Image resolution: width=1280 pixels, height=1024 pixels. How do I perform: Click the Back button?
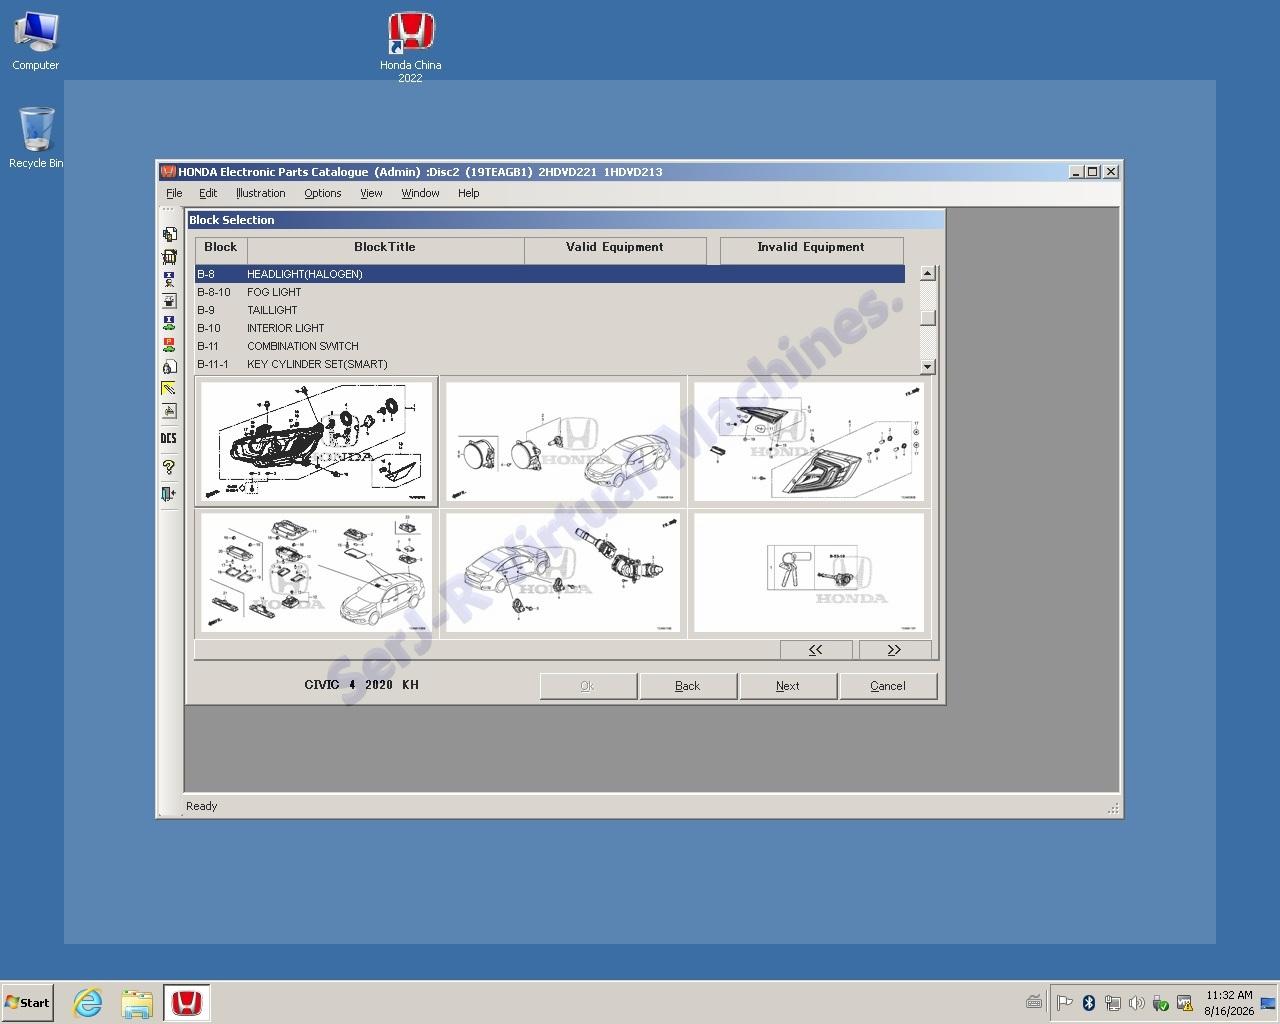(x=688, y=686)
